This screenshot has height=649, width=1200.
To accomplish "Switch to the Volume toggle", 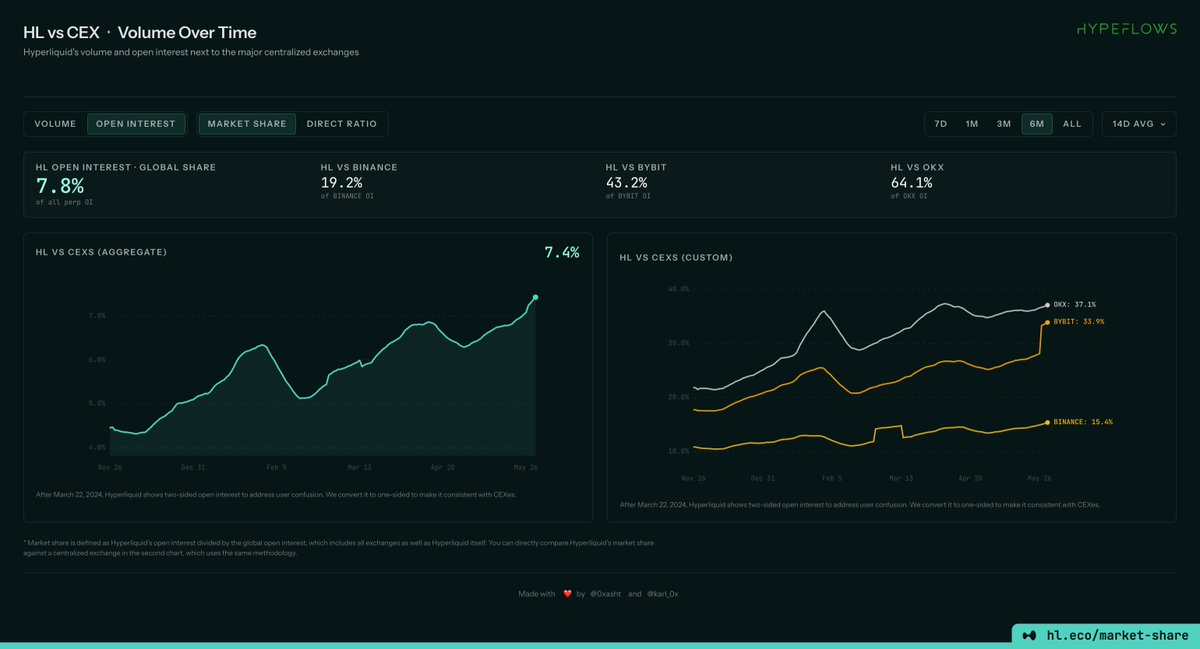I will pos(55,124).
